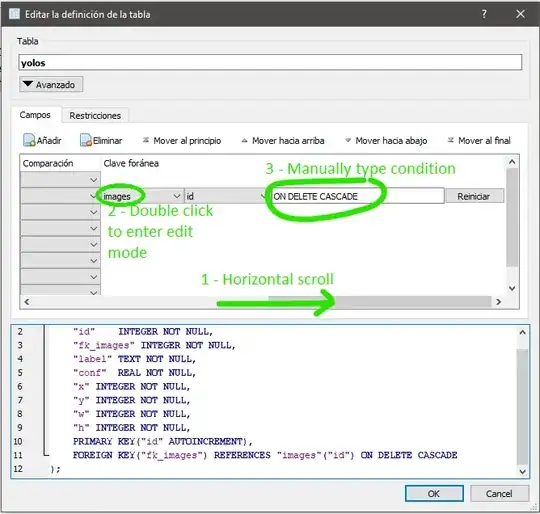Click Mover hacia abajo icon

[x=348, y=140]
